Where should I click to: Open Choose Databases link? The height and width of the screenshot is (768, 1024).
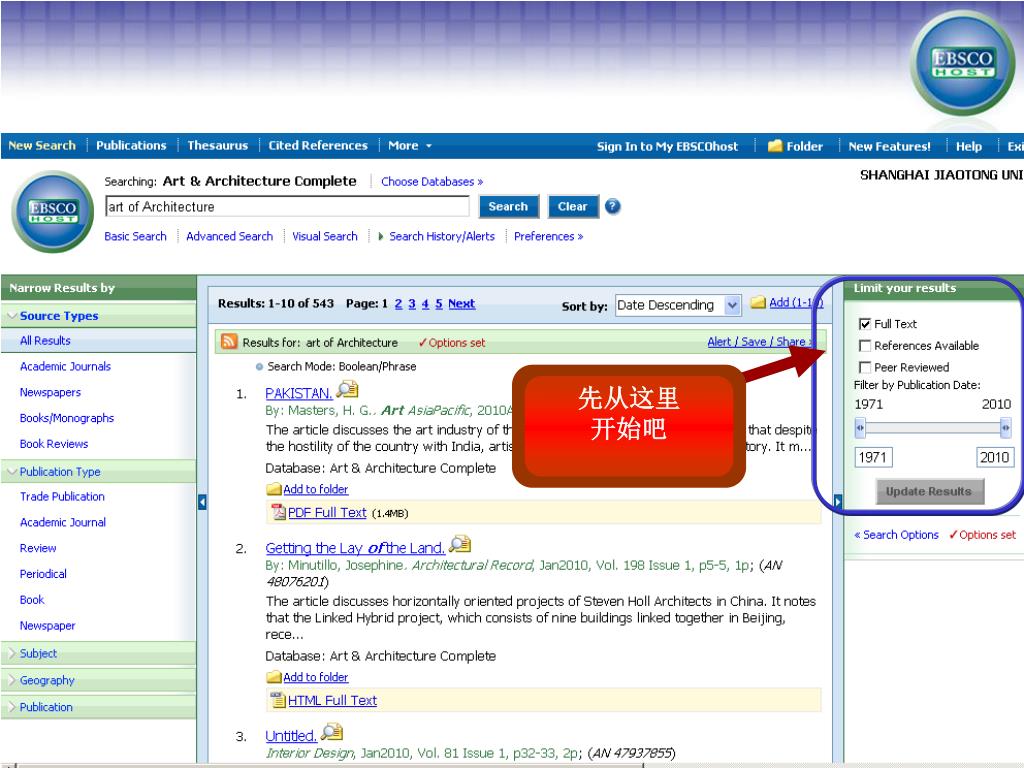(x=432, y=182)
